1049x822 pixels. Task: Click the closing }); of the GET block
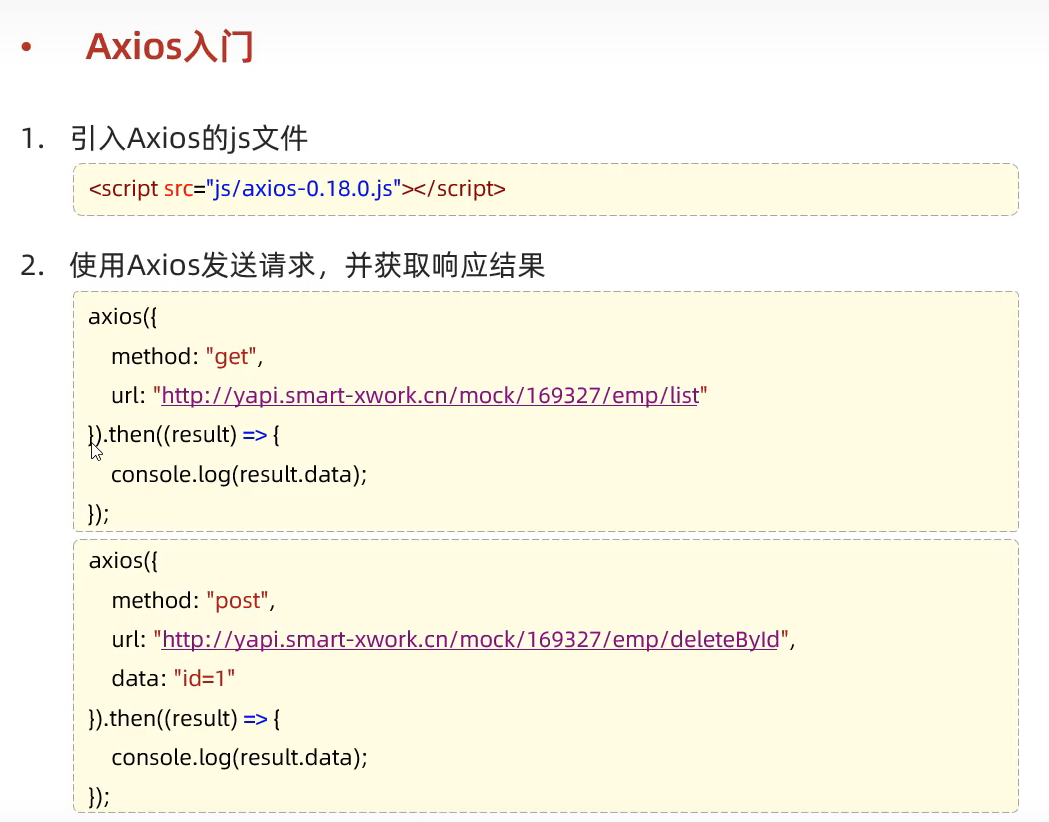(99, 513)
